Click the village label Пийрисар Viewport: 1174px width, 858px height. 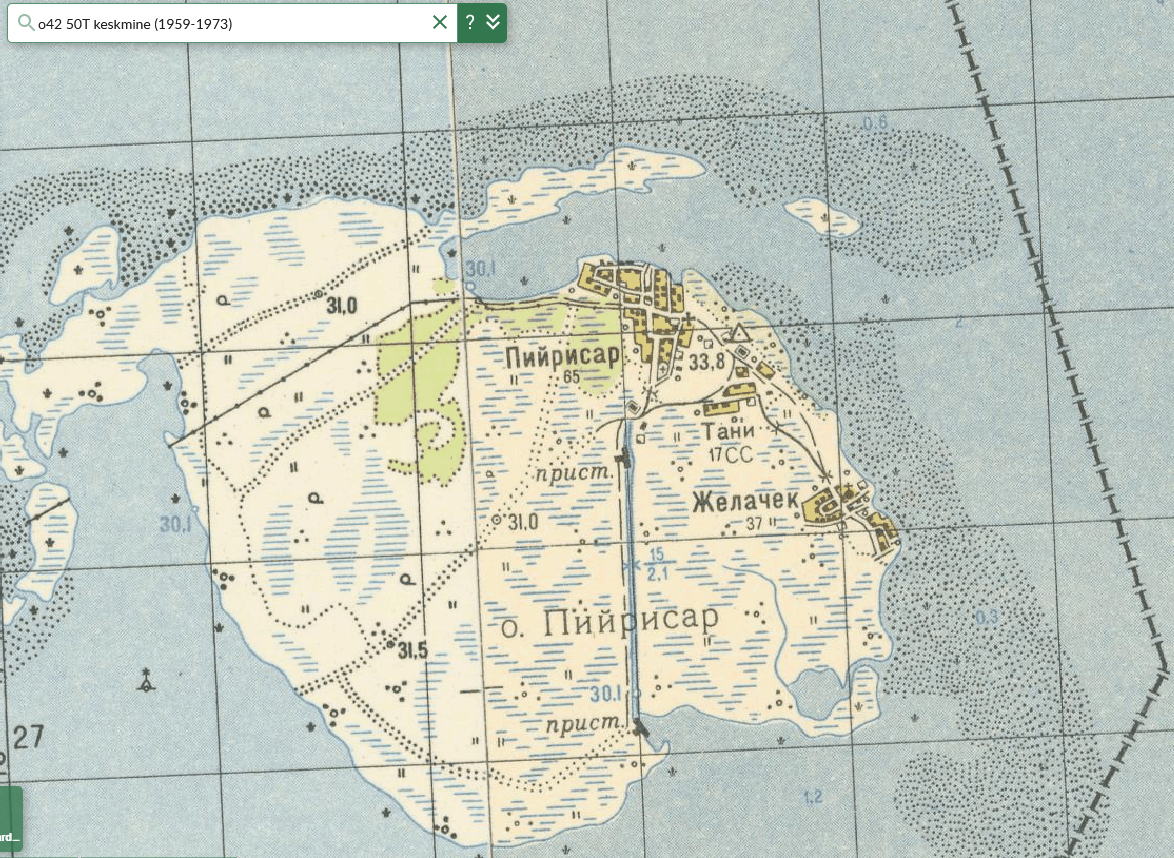coord(563,356)
